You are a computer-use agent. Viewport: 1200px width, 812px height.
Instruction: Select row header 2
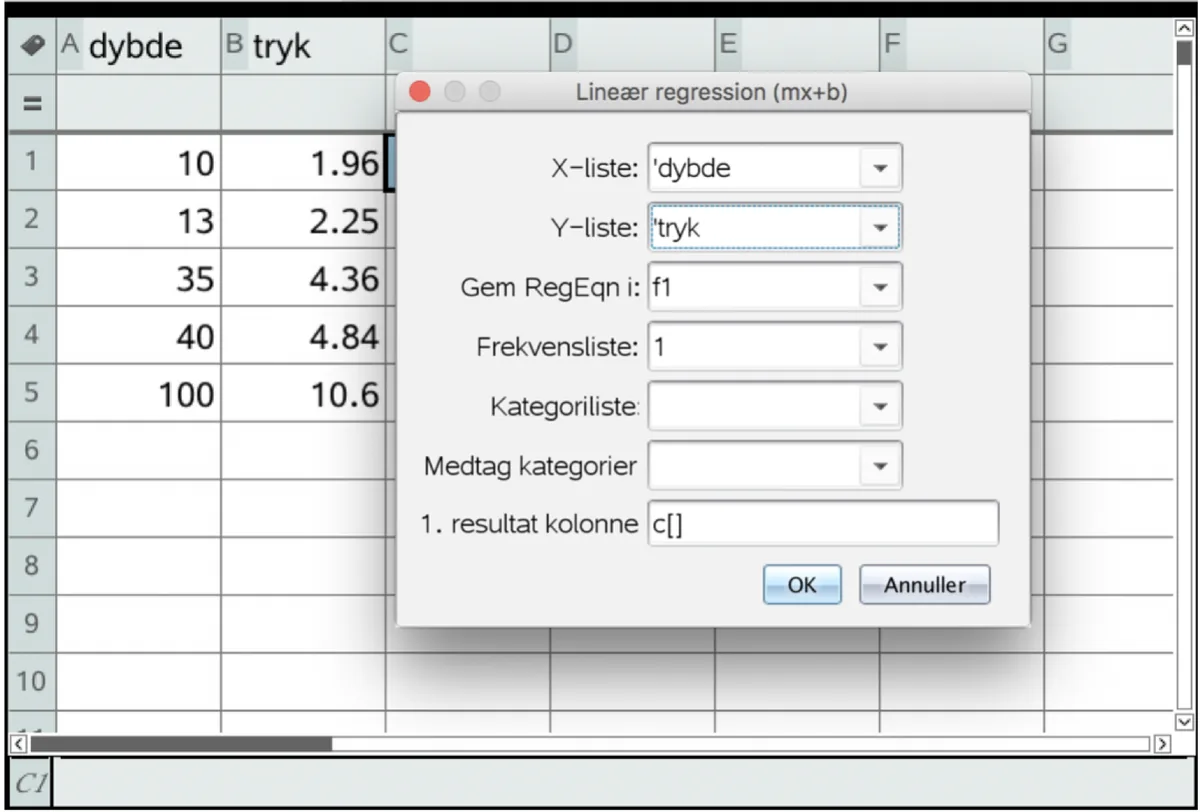30,220
